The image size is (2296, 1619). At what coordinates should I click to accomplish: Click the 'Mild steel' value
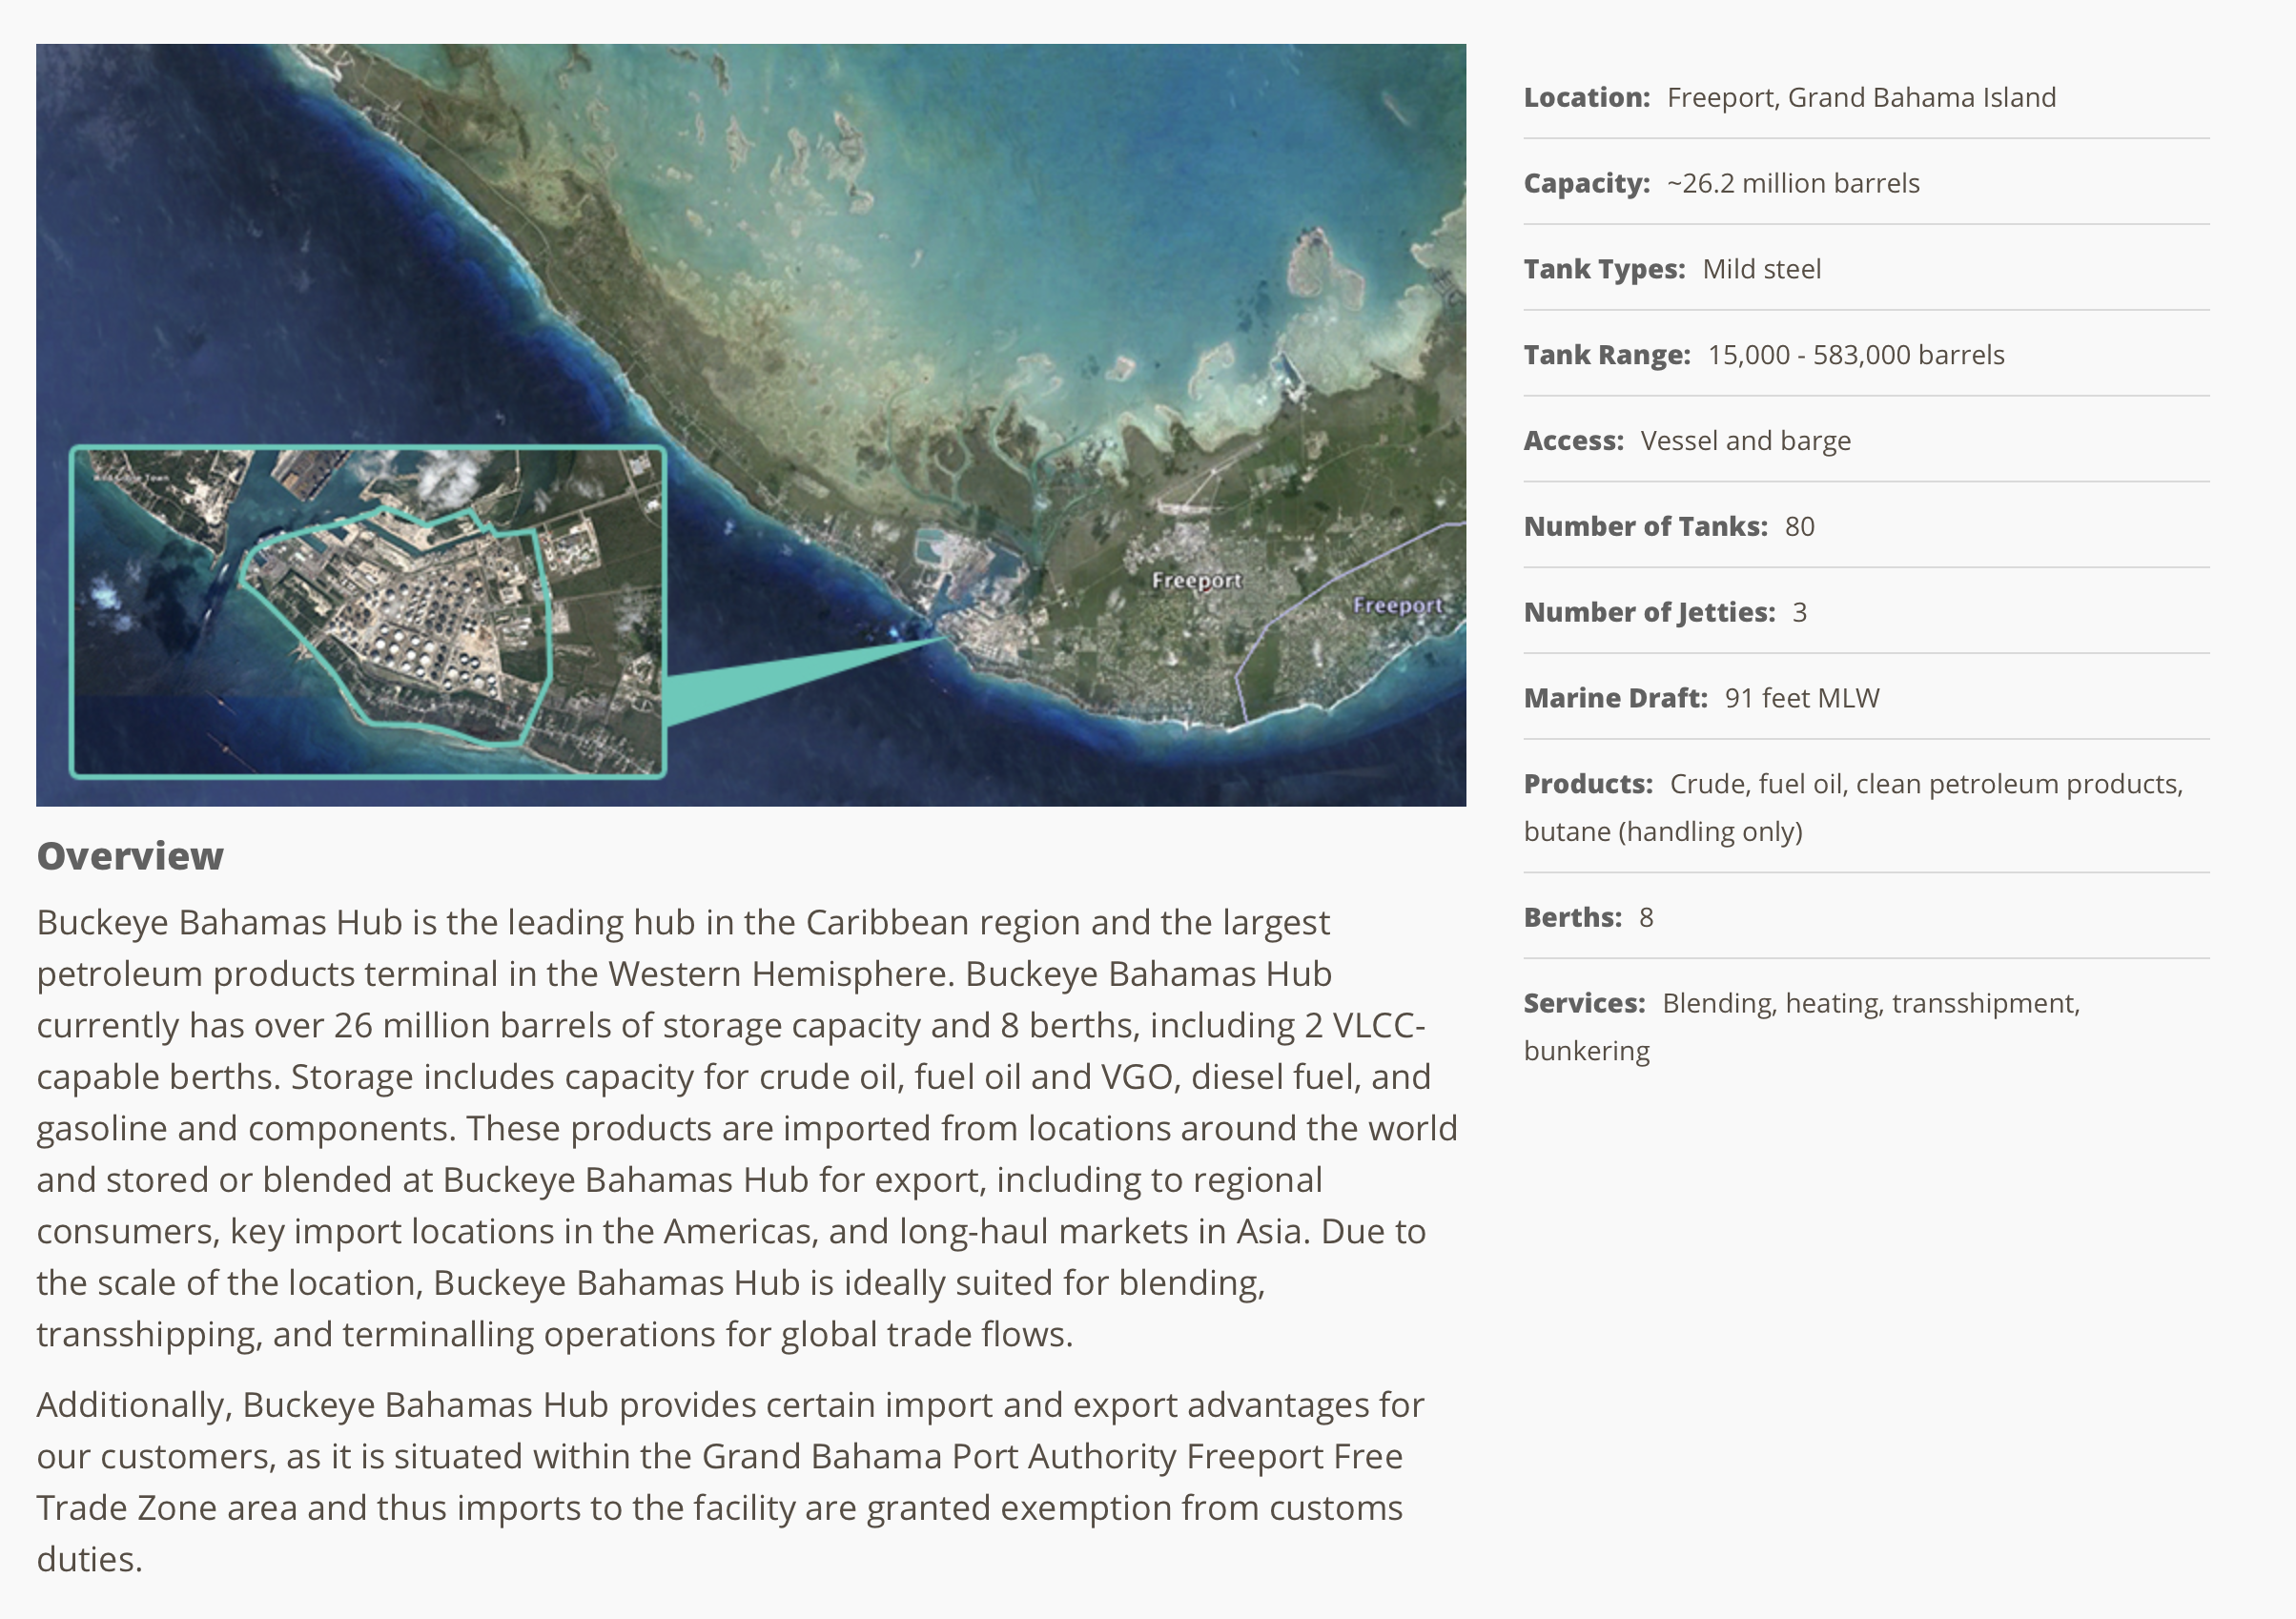(1762, 269)
